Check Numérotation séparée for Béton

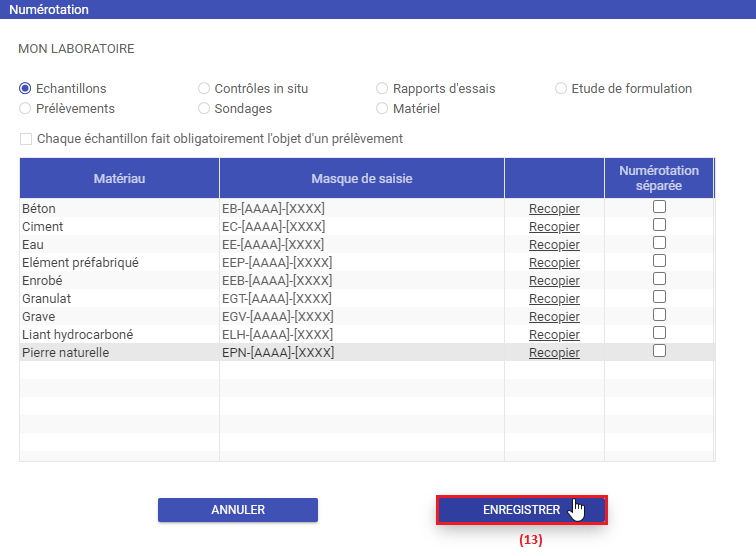click(x=659, y=207)
